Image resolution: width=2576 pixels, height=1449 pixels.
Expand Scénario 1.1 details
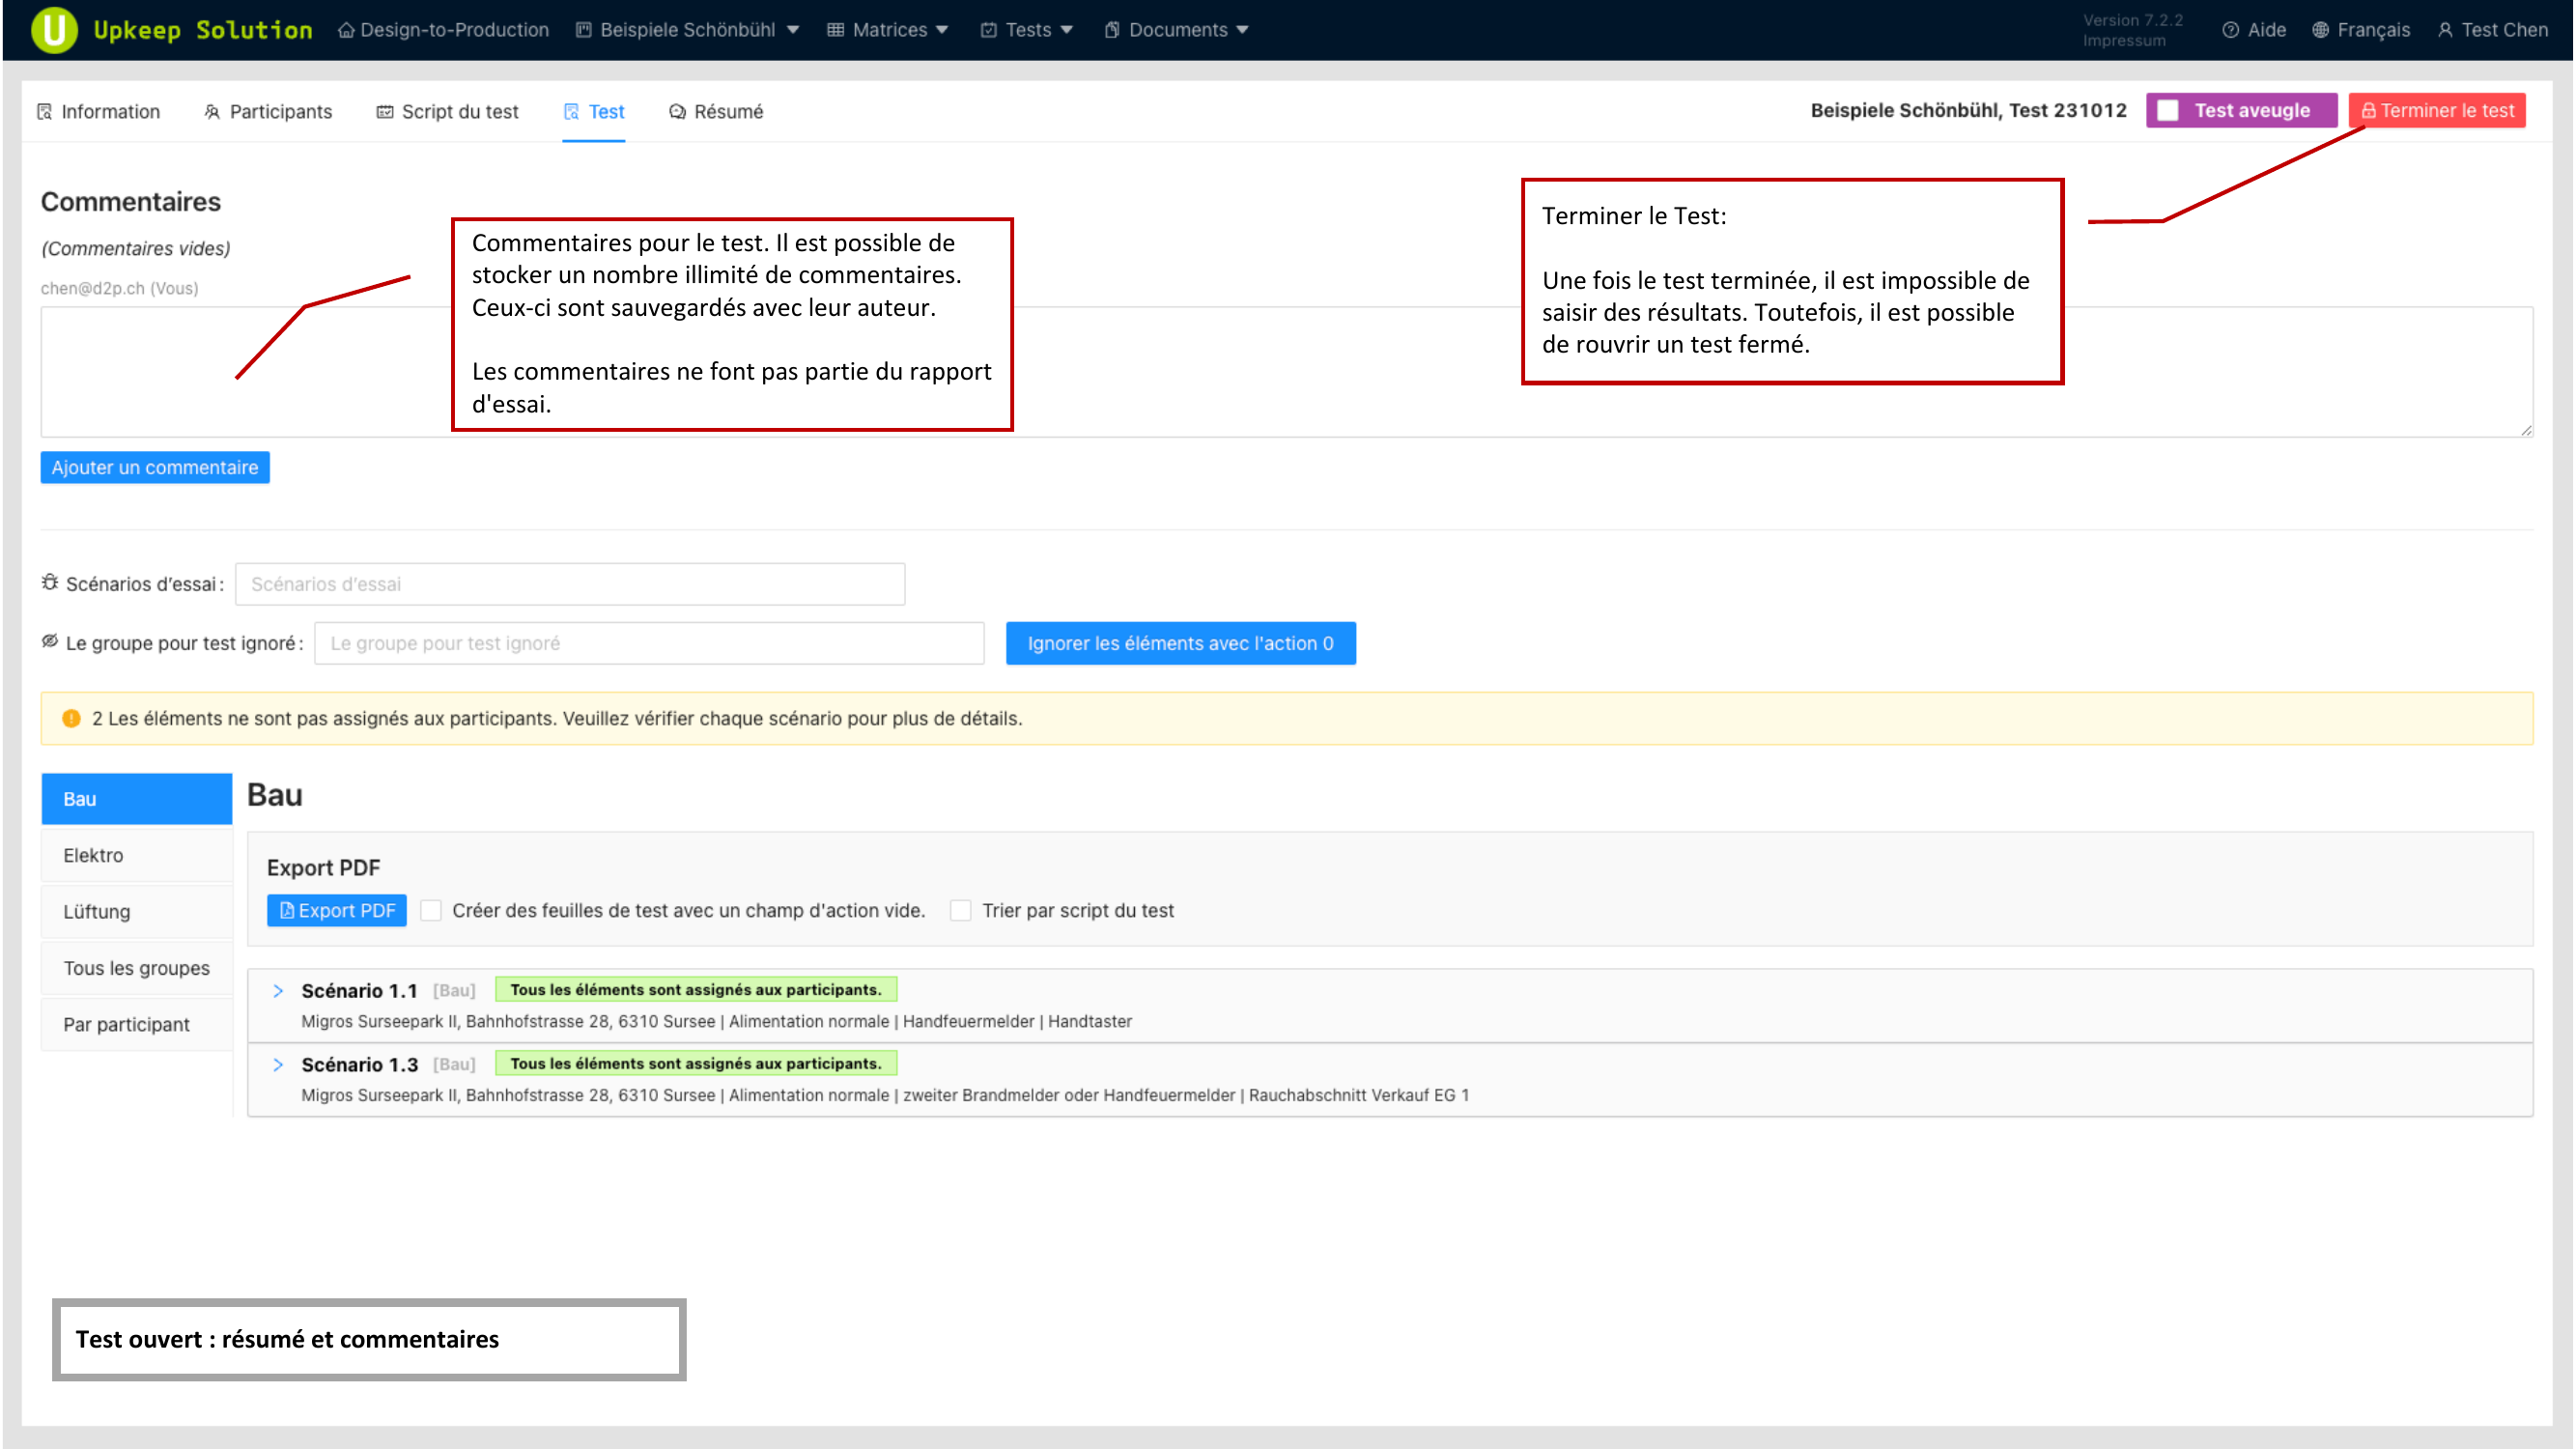pyautogui.click(x=278, y=991)
